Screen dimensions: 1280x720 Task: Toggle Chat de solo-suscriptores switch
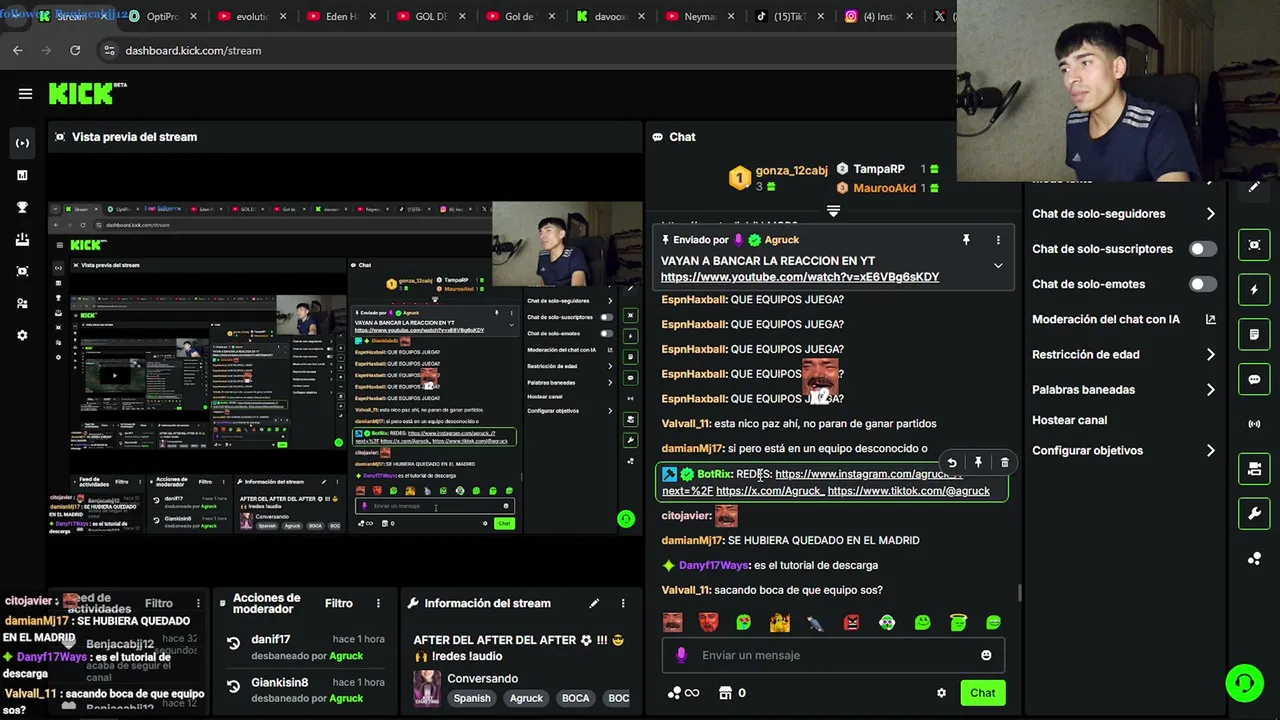(1203, 249)
